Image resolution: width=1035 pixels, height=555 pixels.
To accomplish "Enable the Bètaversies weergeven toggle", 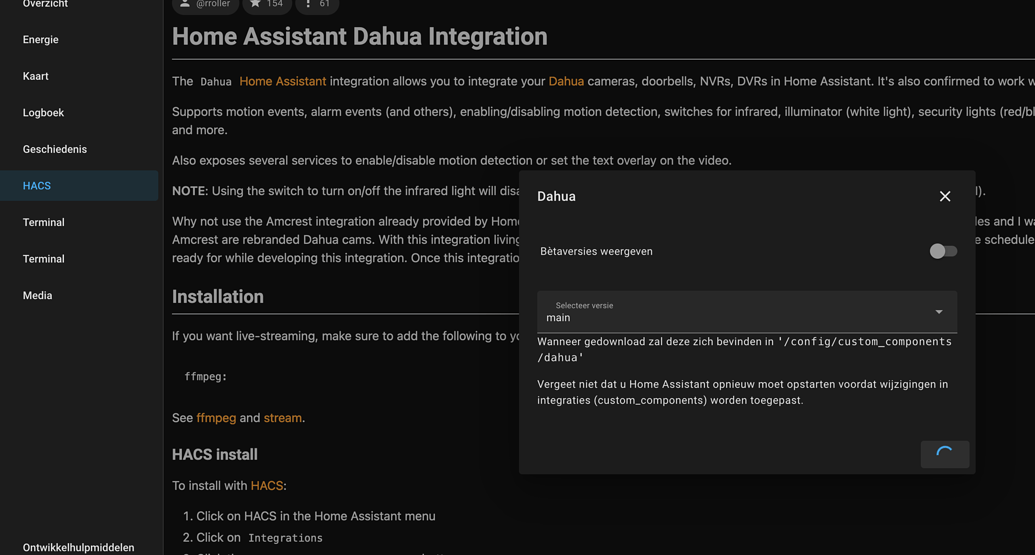I will coord(943,251).
